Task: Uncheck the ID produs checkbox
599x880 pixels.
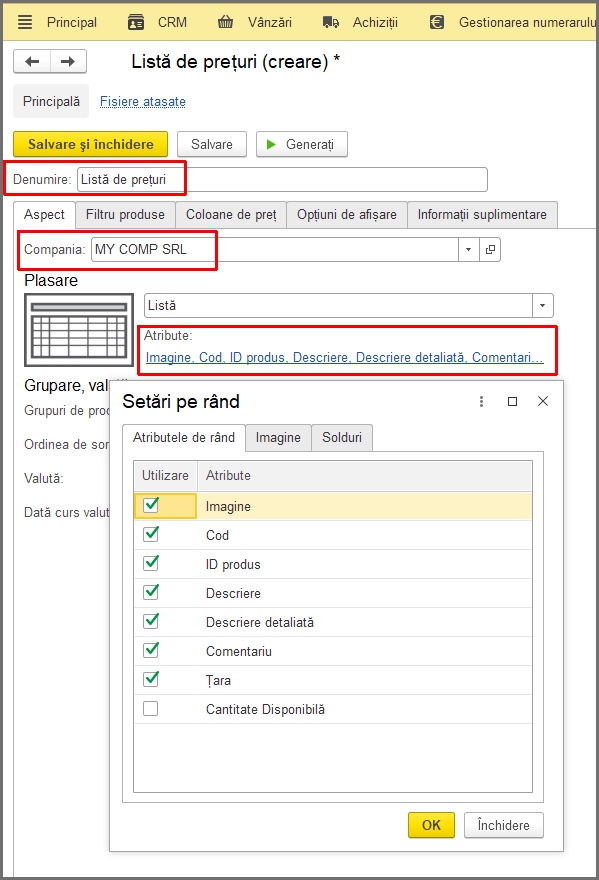Action: [151, 563]
